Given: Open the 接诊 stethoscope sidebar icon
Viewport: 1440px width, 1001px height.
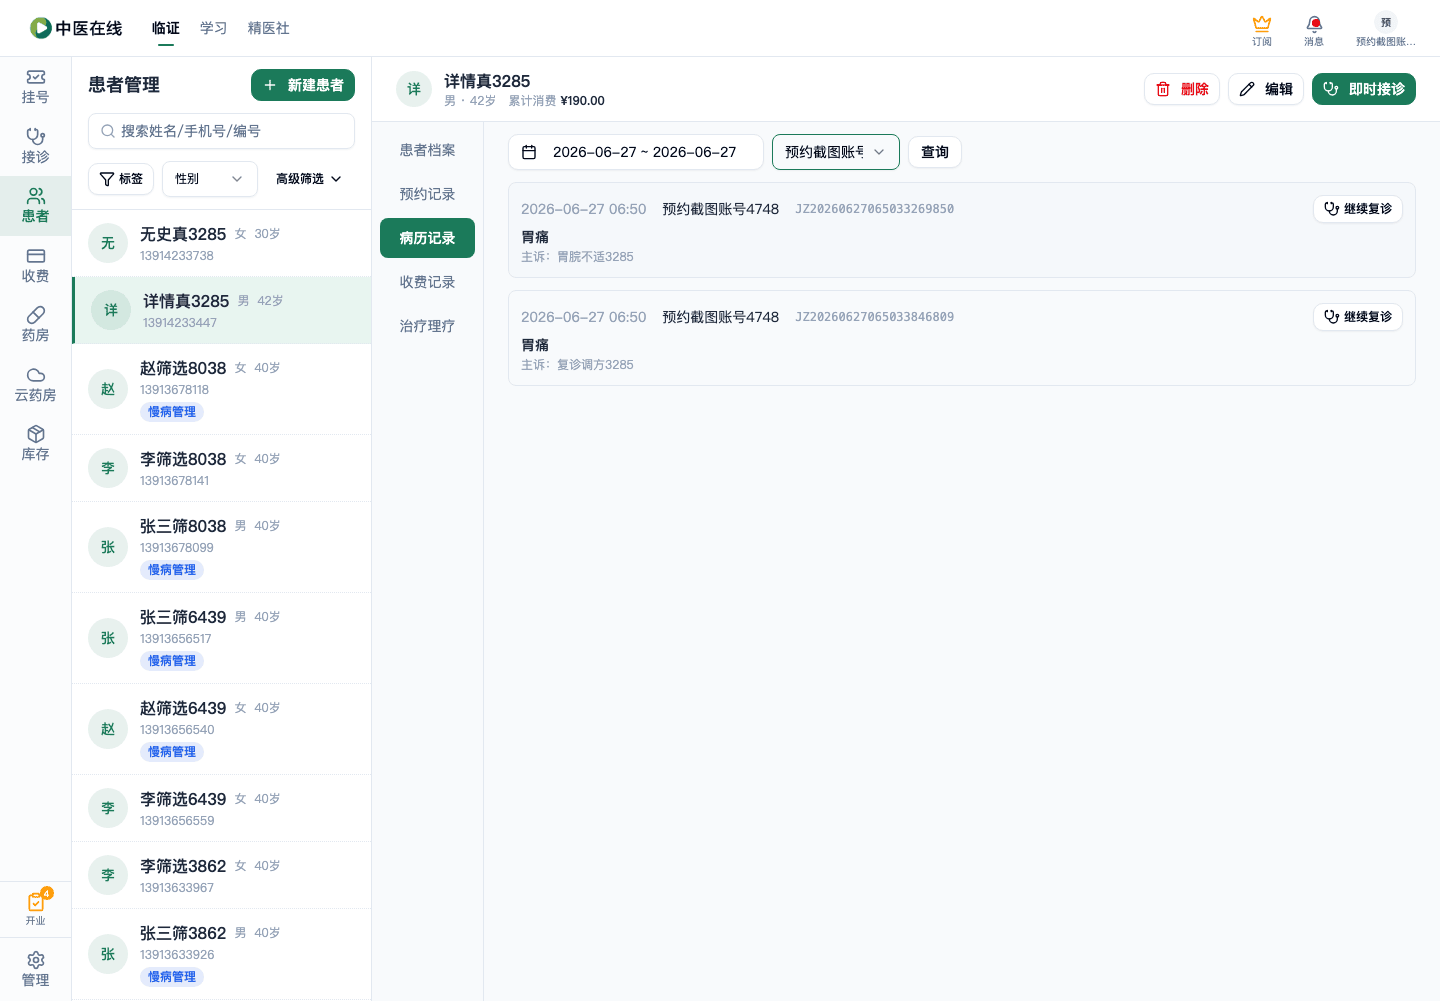Looking at the screenshot, I should coord(35,146).
